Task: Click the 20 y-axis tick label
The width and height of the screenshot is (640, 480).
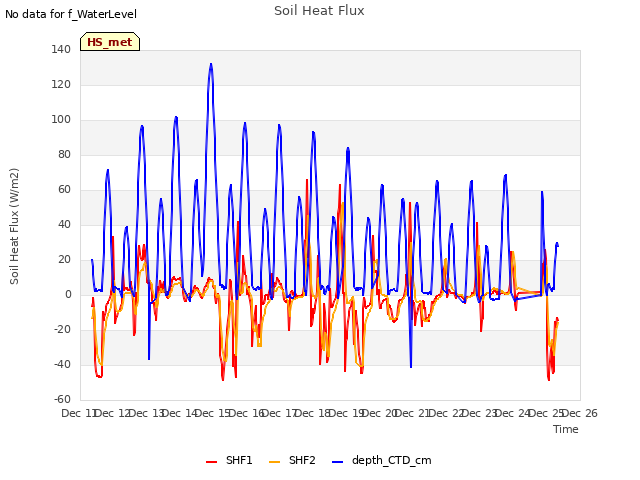Action: pyautogui.click(x=64, y=260)
